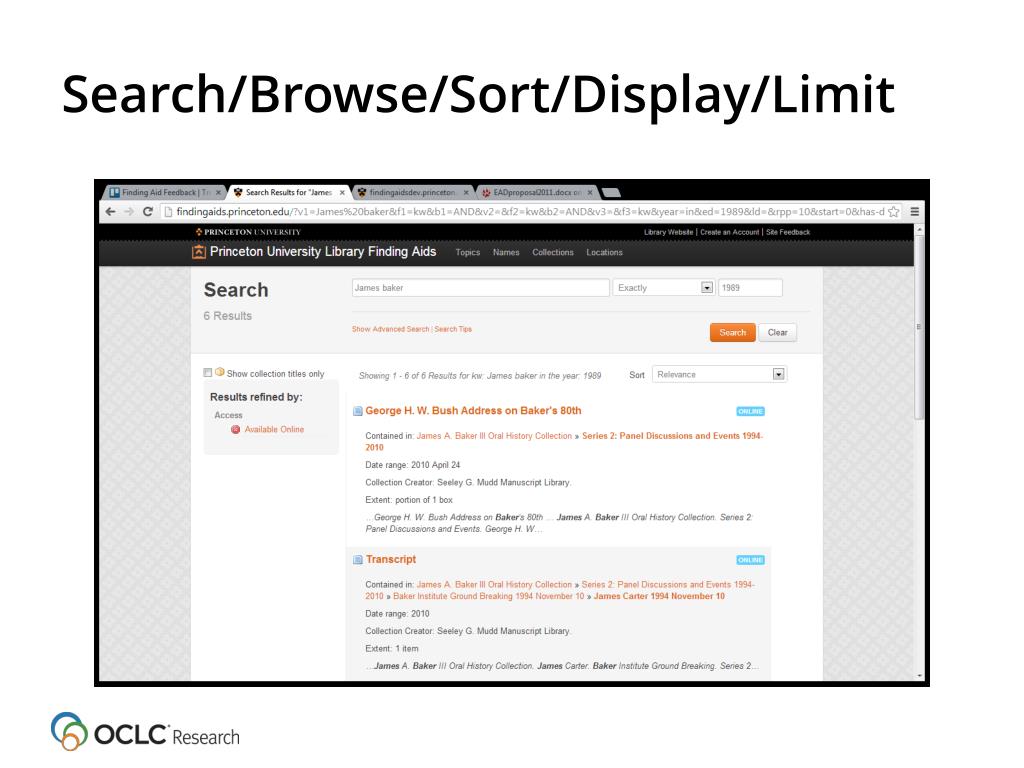Enable Show collection titles only checkbox
The image size is (1024, 768).
[x=208, y=373]
